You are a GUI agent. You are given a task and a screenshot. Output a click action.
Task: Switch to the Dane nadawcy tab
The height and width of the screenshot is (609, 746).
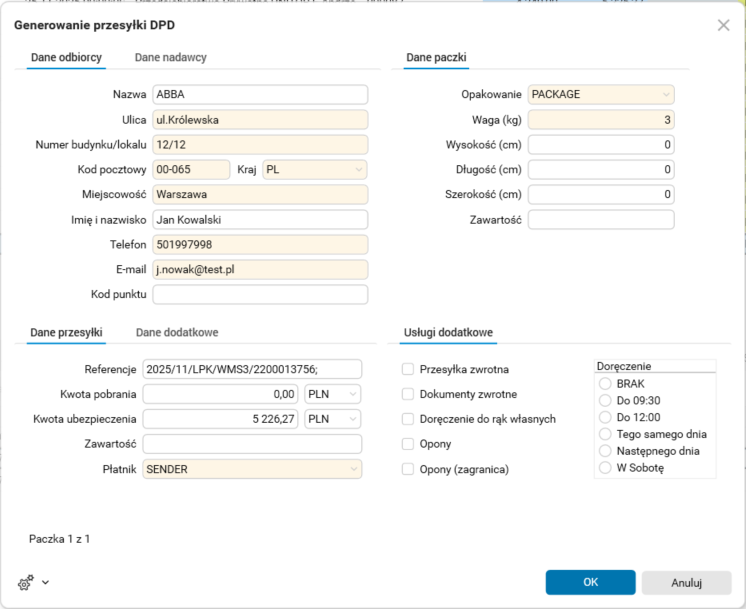point(171,58)
